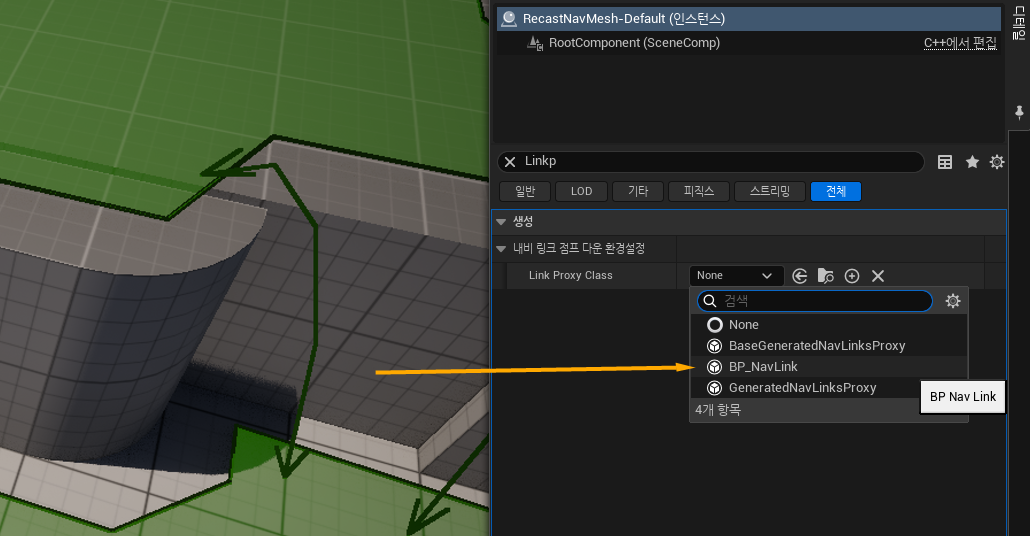This screenshot has height=536, width=1030.
Task: Select the 전체 filter tab
Action: 836,191
